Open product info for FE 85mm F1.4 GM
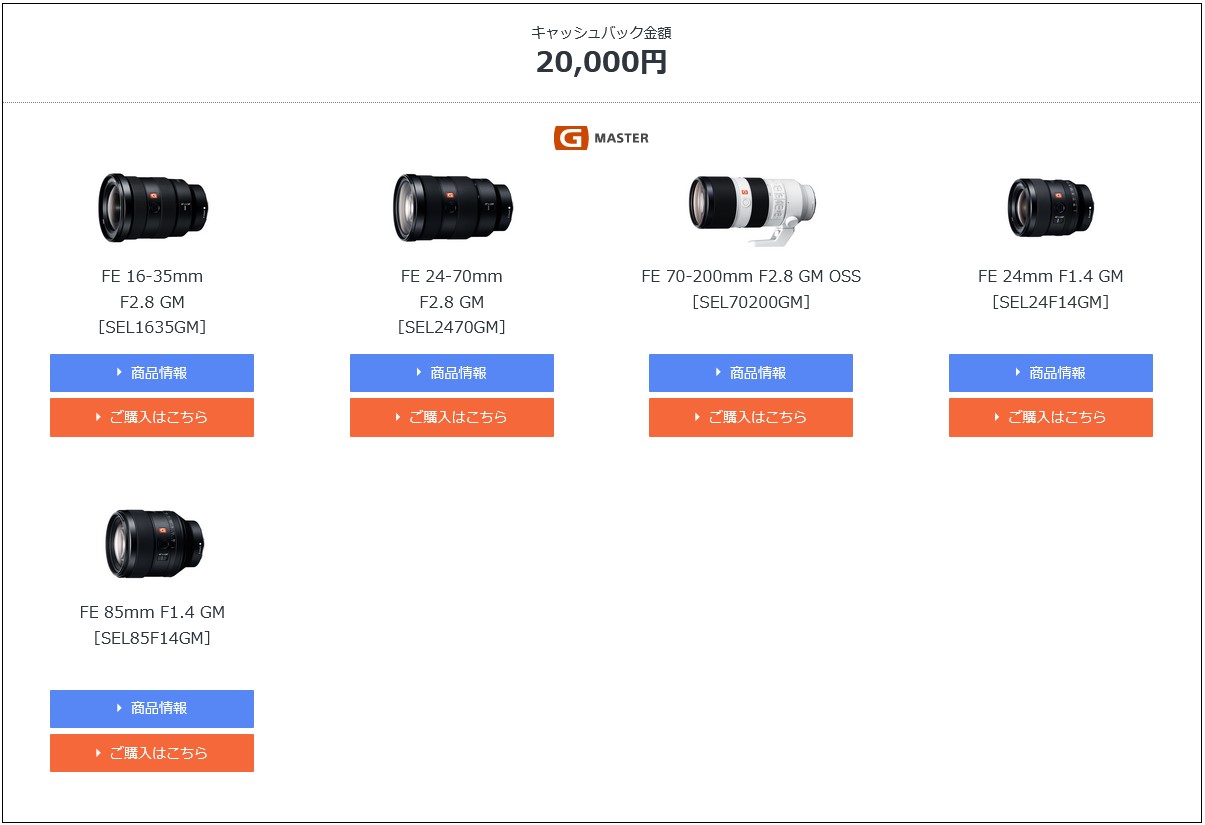 coord(152,709)
